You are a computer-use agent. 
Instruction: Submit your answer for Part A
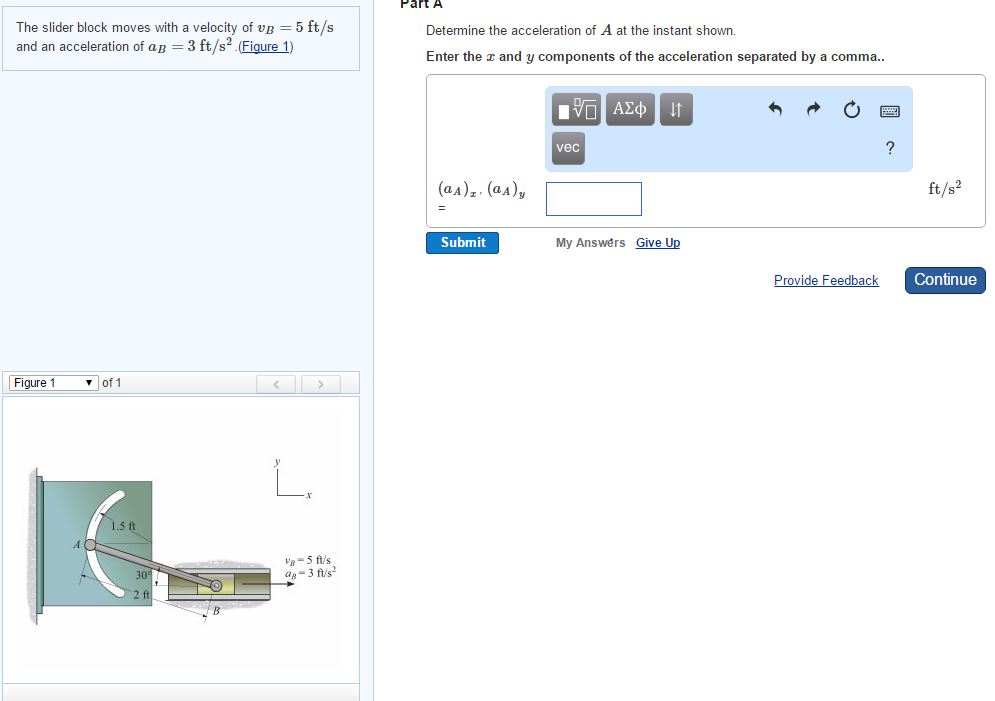[x=462, y=242]
